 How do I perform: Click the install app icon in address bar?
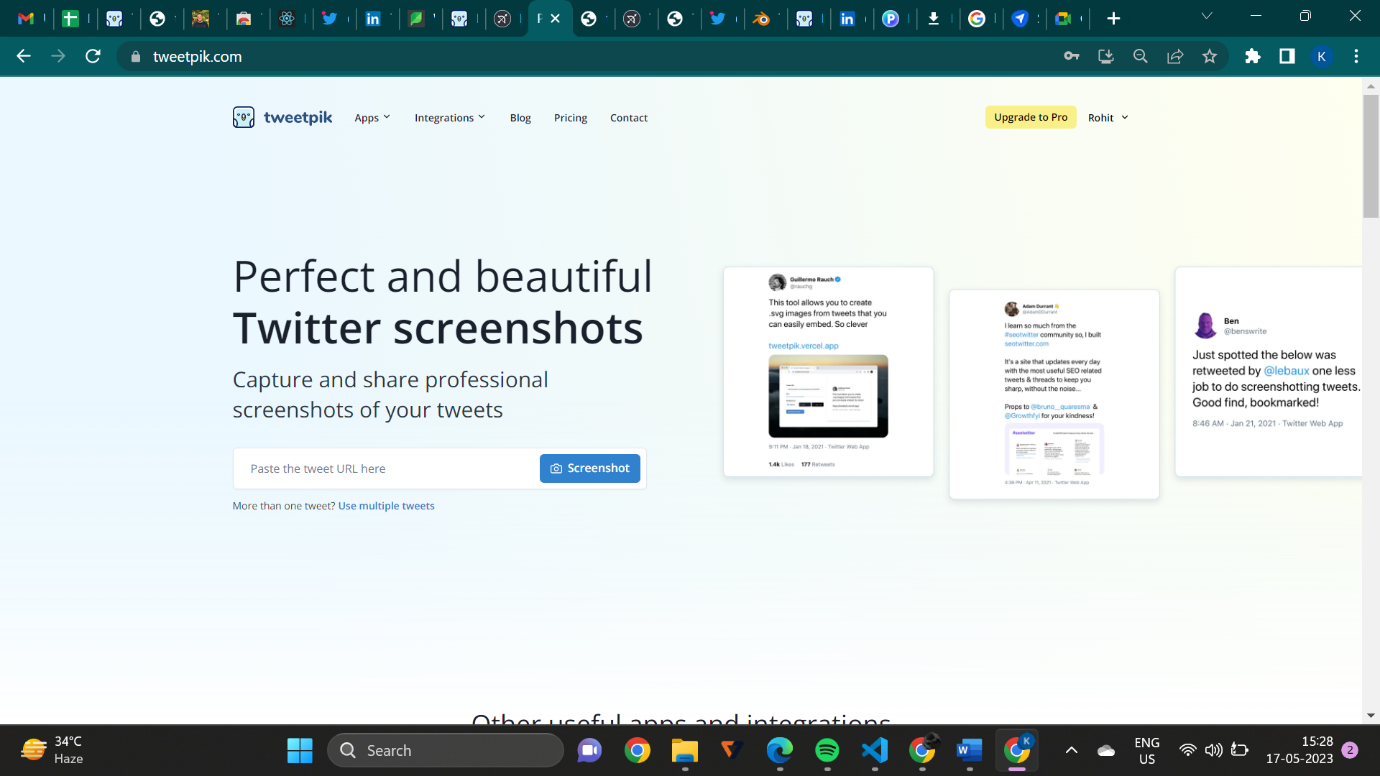tap(1105, 57)
